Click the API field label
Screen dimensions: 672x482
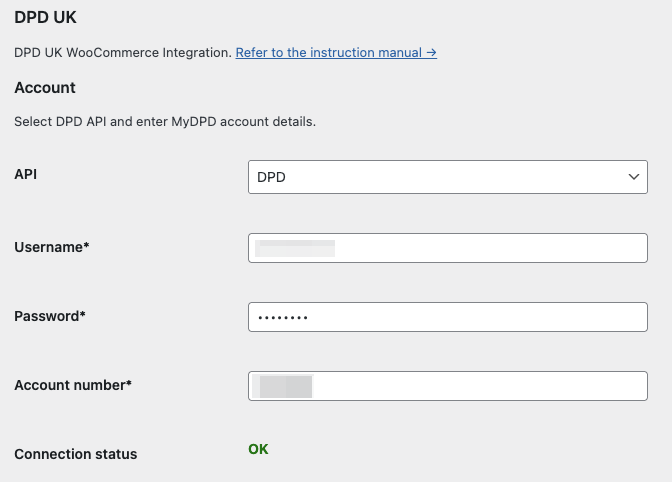(x=25, y=174)
